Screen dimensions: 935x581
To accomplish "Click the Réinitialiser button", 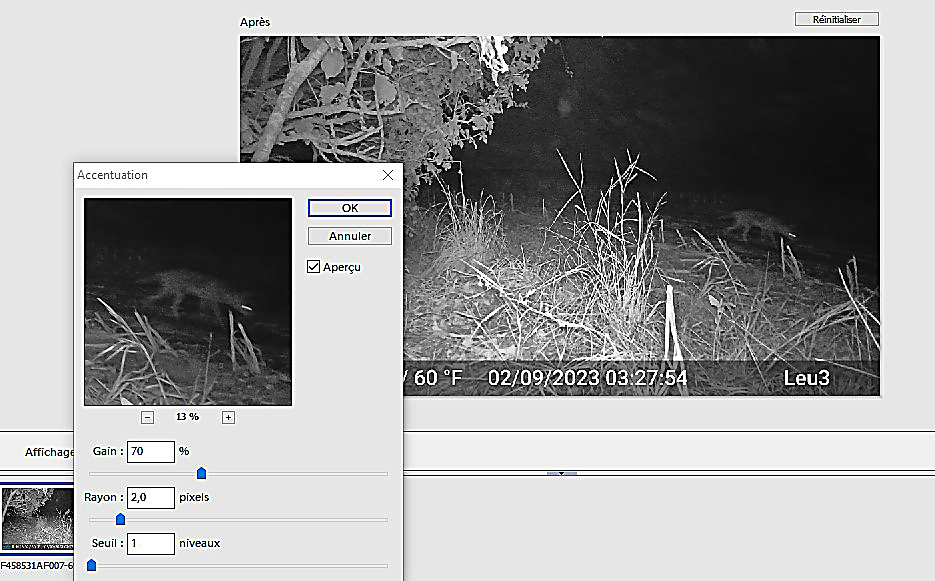I will [836, 19].
